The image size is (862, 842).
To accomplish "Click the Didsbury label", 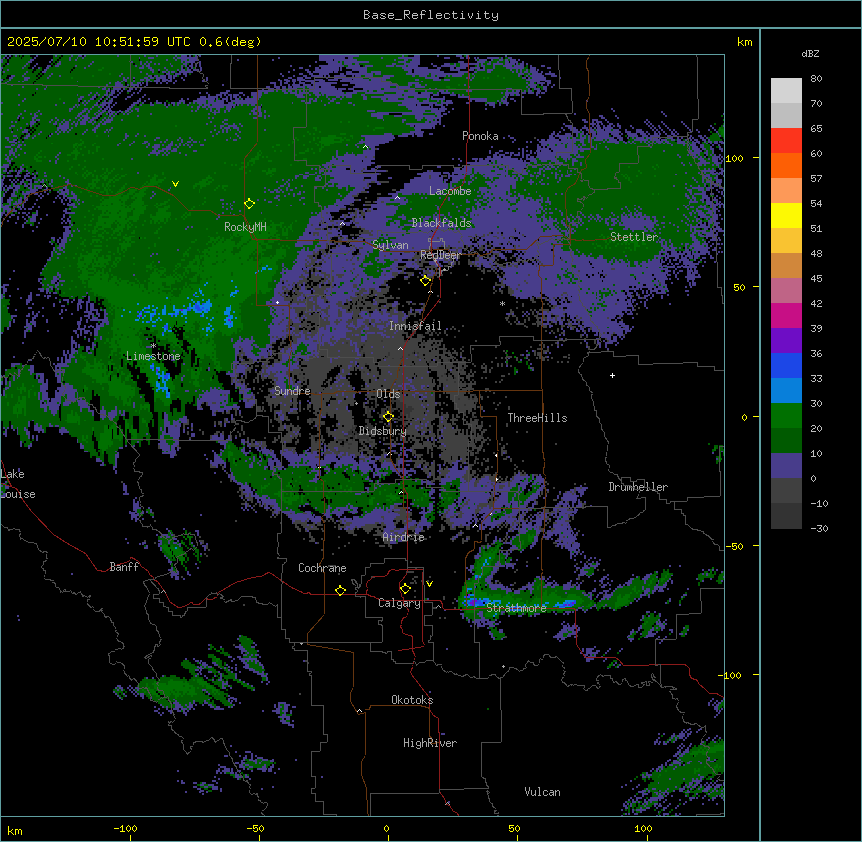I will [383, 431].
